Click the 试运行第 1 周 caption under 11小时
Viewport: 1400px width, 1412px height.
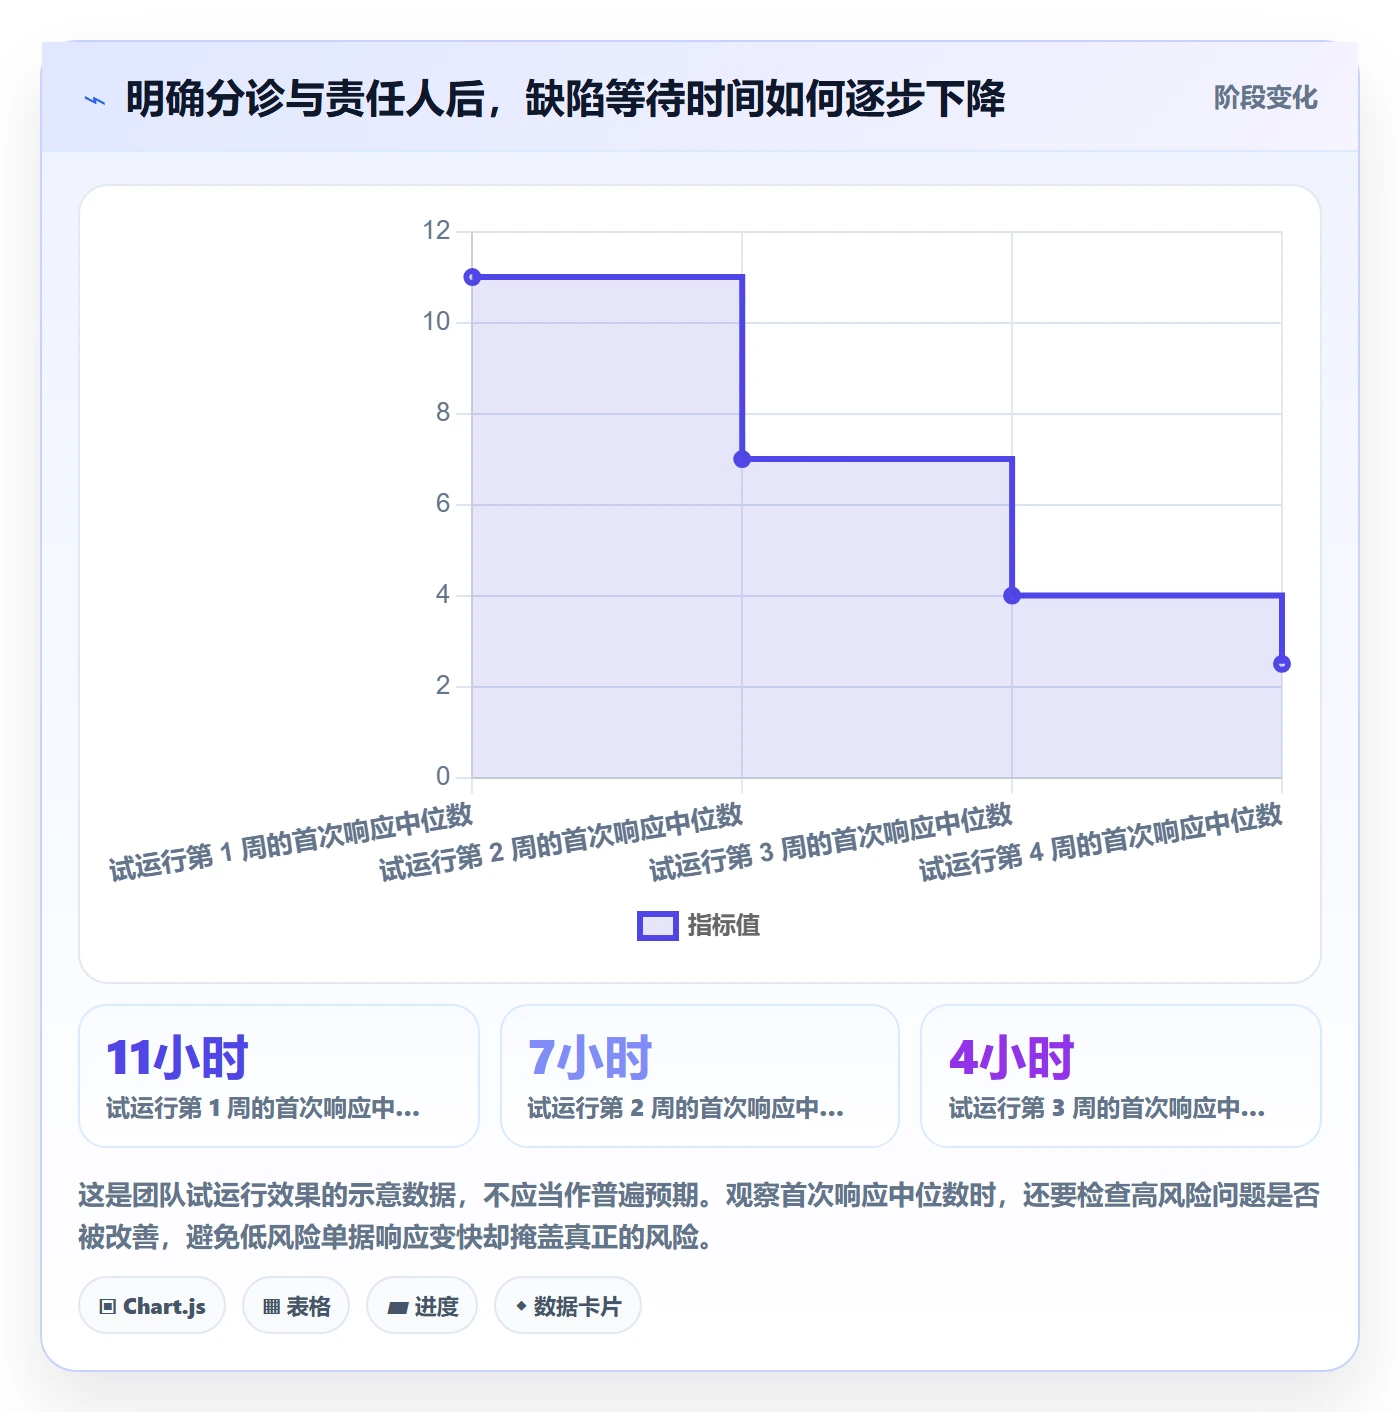coord(263,1108)
